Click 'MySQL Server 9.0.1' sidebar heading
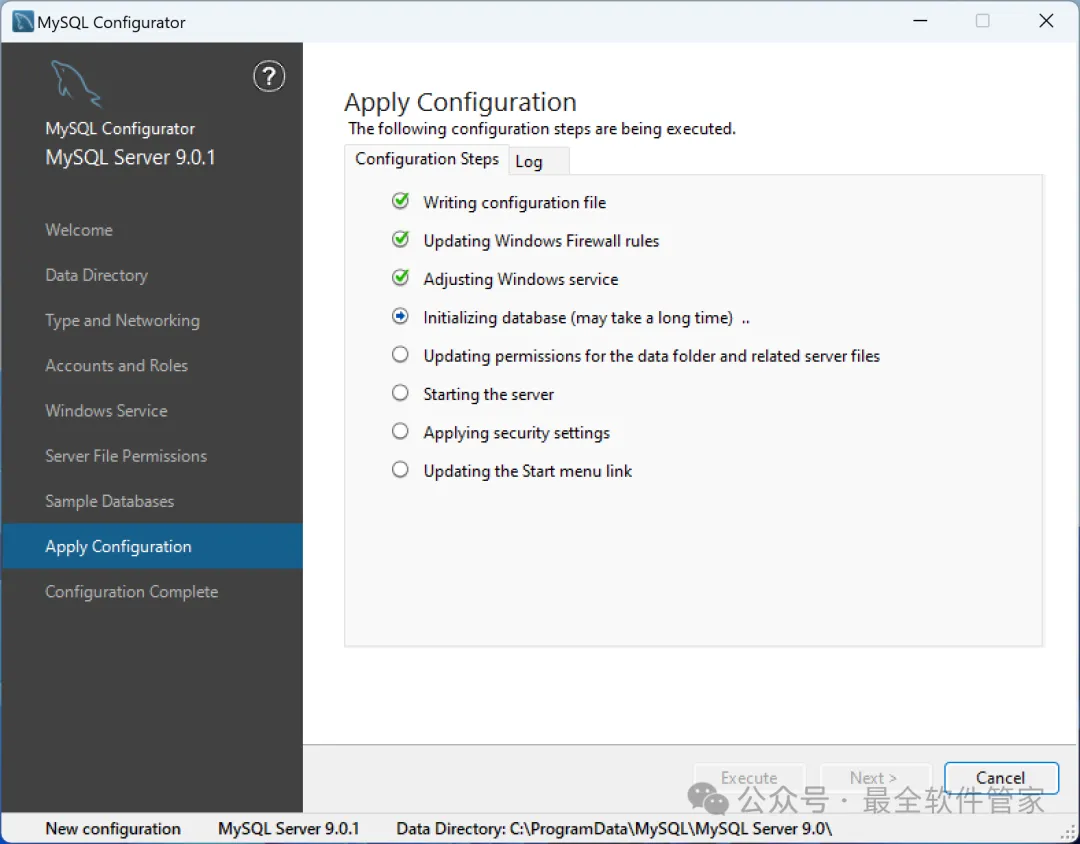 [x=130, y=157]
